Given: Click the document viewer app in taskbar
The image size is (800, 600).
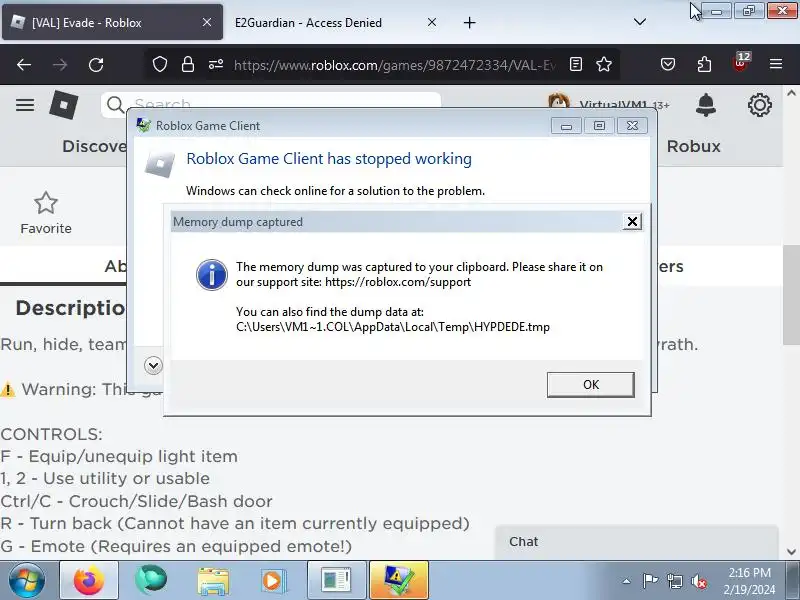Looking at the screenshot, I should 337,580.
